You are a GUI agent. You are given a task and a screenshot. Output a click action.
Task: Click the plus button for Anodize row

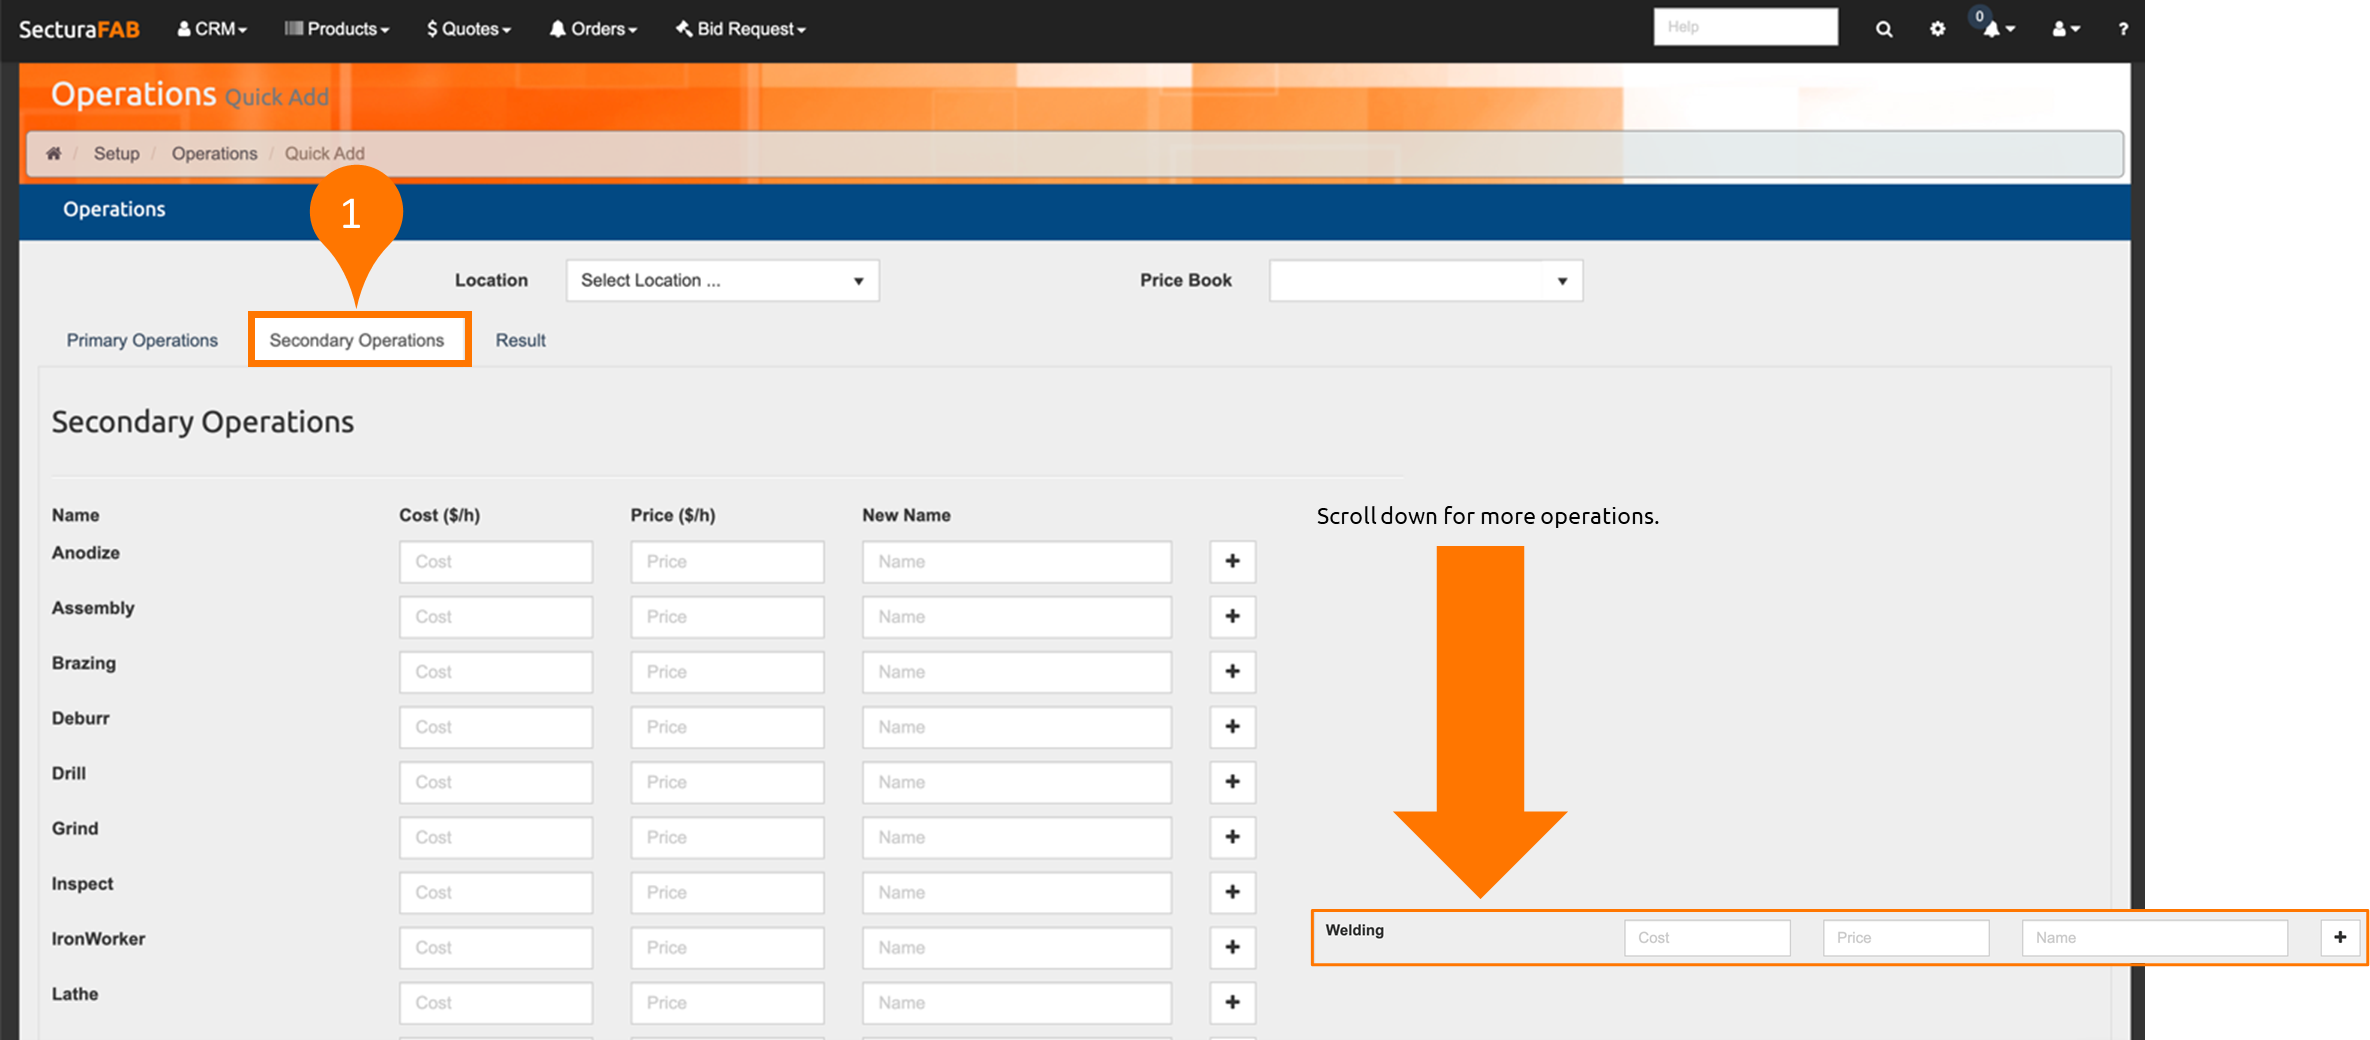pyautogui.click(x=1232, y=561)
